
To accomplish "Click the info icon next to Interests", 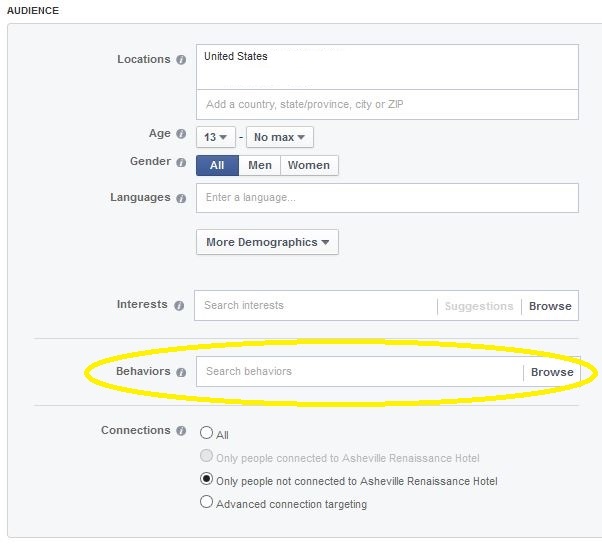I will 179,306.
